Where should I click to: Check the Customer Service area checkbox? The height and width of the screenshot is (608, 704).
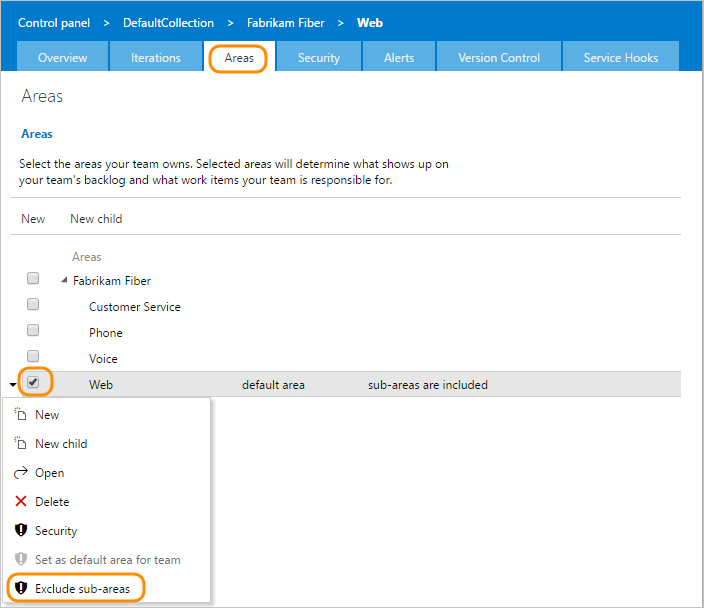(33, 304)
